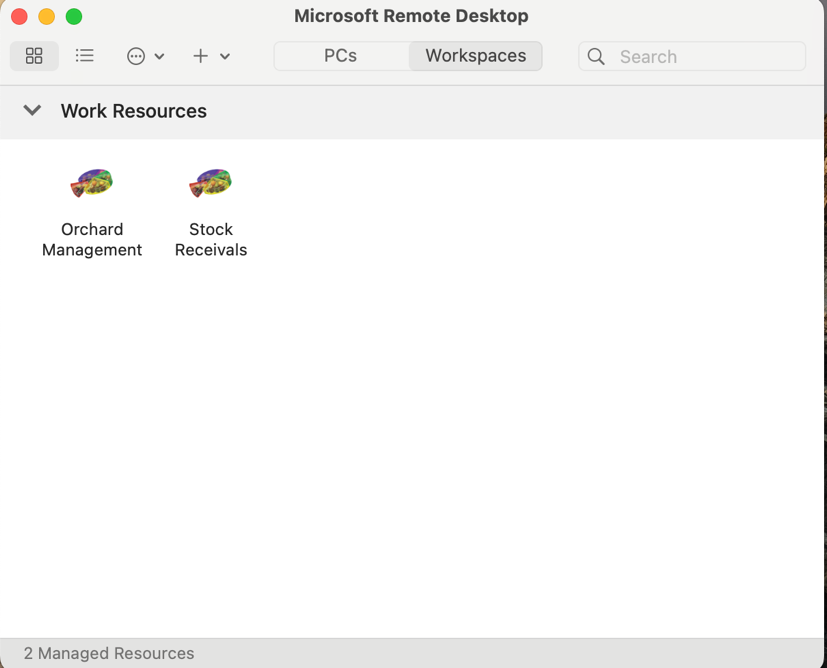Image resolution: width=827 pixels, height=668 pixels.
Task: Select the Stock Receivals app icon
Action: [211, 183]
